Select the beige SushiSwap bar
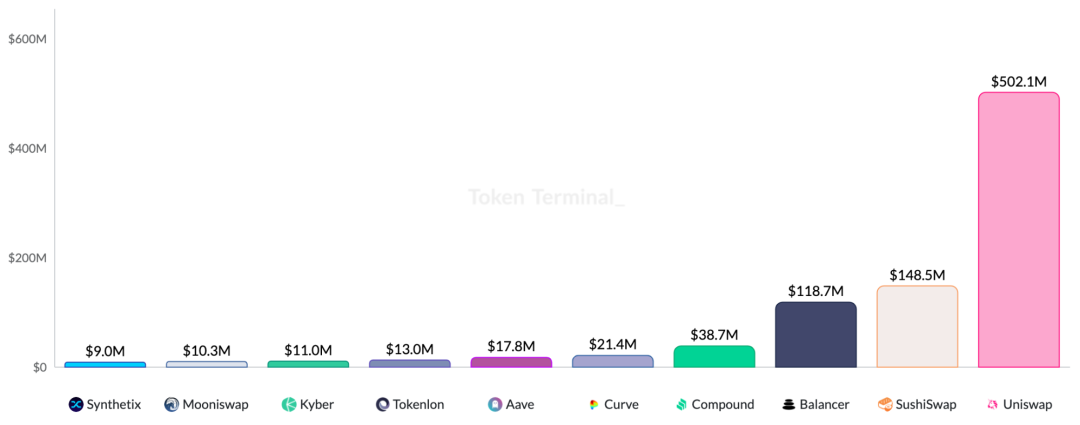 point(917,326)
